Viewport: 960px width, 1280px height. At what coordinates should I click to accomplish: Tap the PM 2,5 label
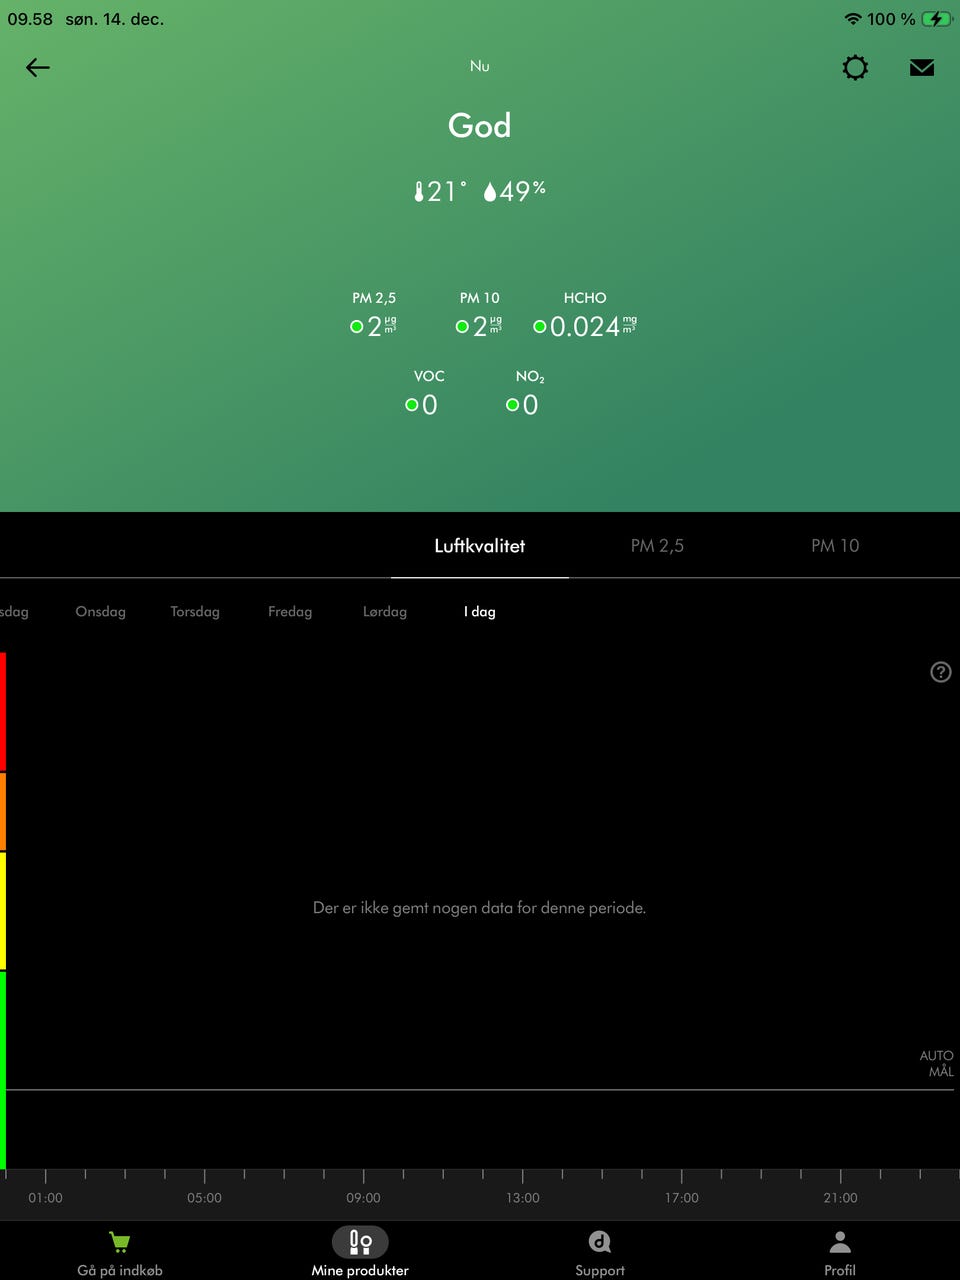coord(374,298)
